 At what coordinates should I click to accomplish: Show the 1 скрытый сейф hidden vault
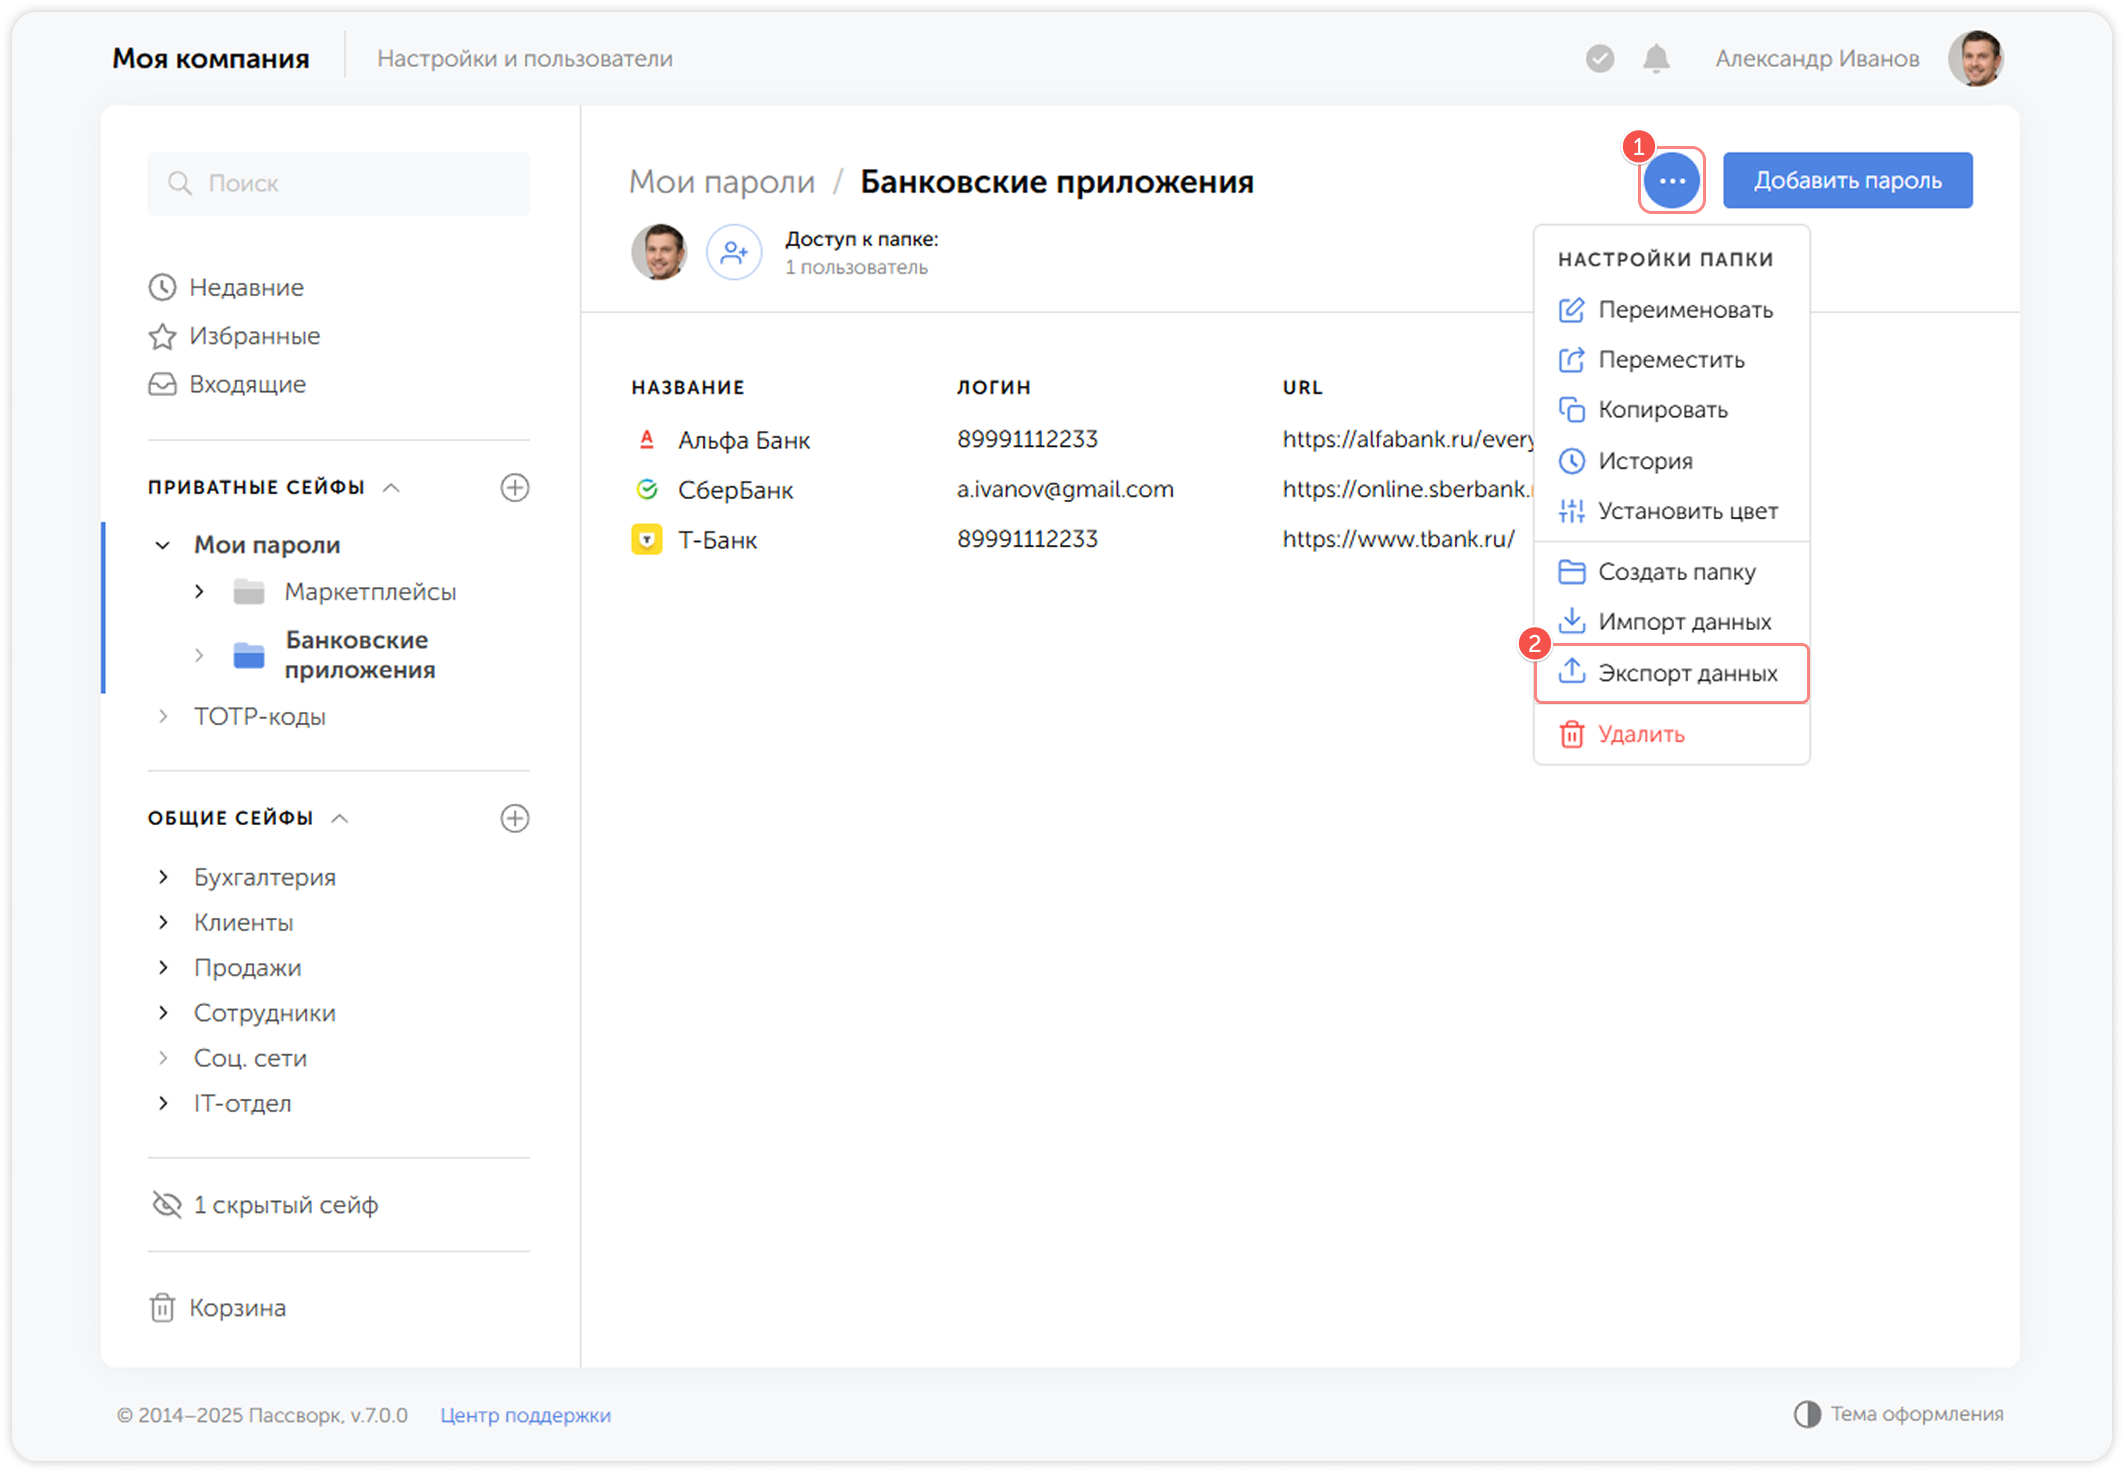point(265,1205)
